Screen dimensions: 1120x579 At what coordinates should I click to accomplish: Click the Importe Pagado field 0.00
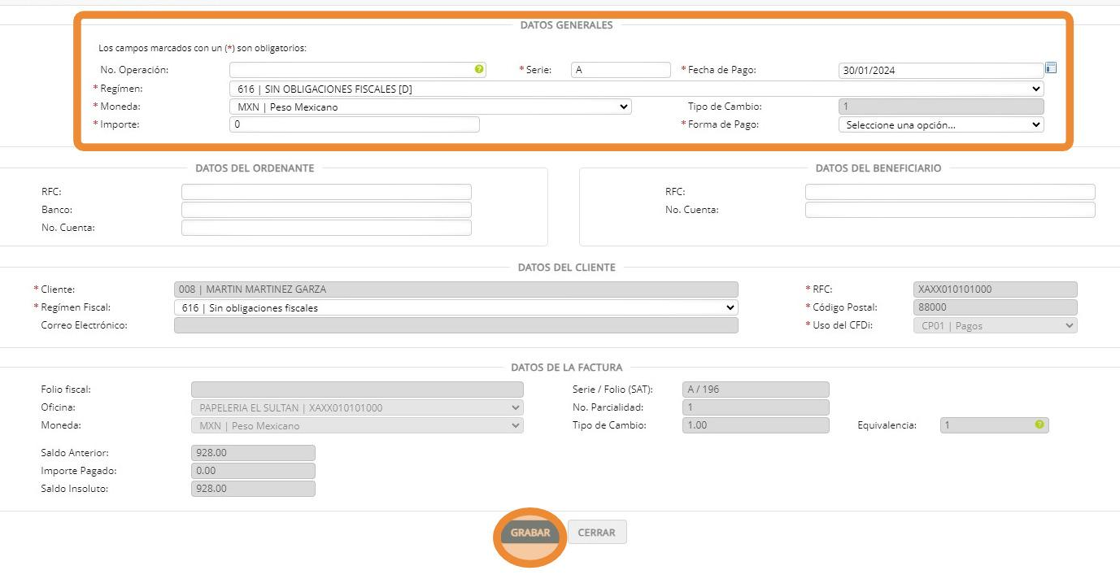pos(253,470)
